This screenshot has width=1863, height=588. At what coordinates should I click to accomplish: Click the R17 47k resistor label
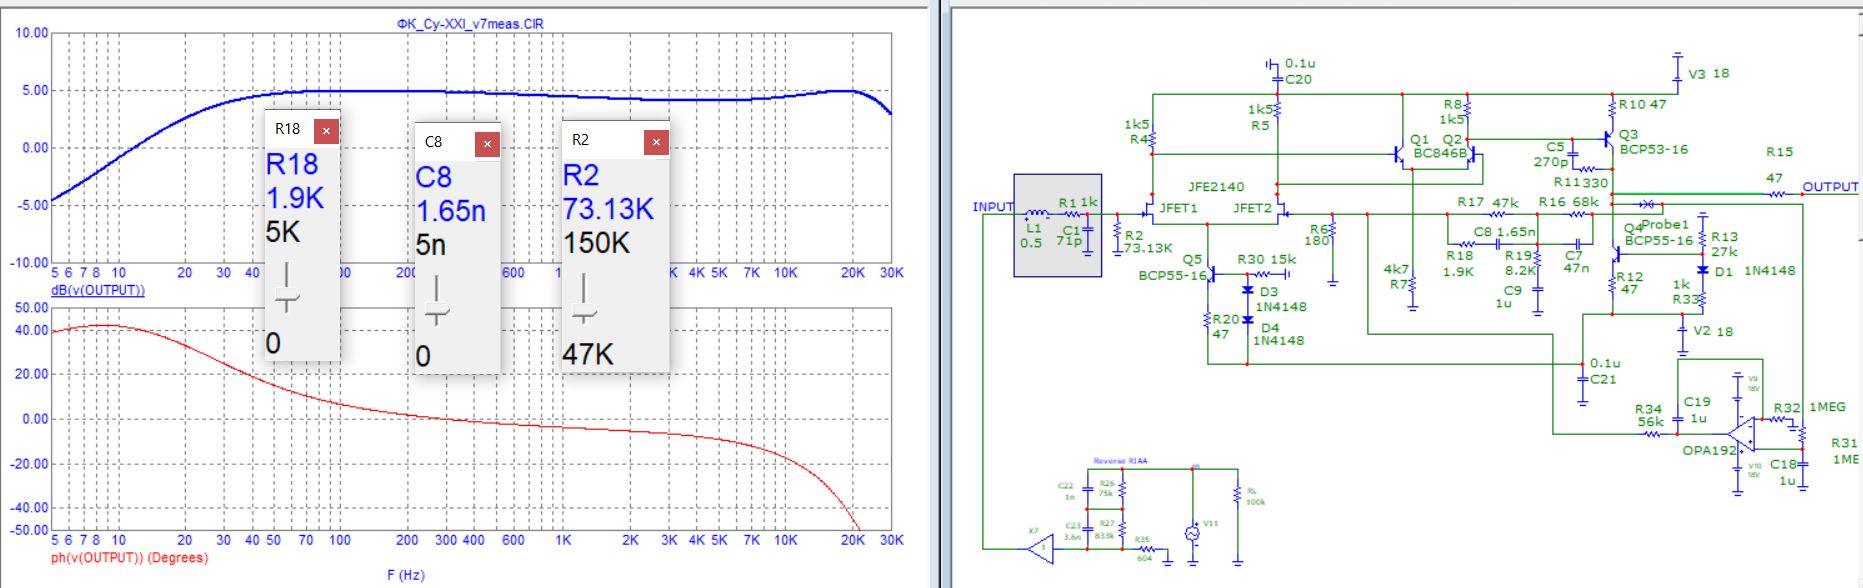(1488, 202)
